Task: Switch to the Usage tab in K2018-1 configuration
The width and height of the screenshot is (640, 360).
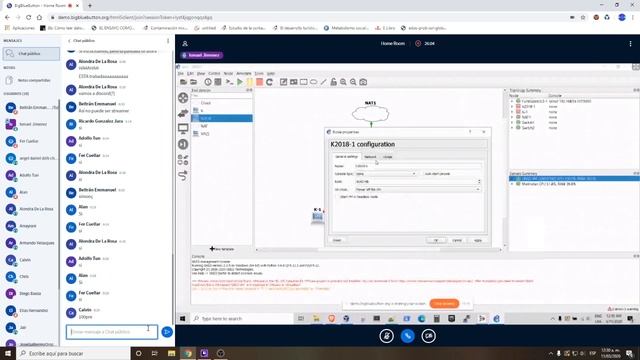Action: 387,157
